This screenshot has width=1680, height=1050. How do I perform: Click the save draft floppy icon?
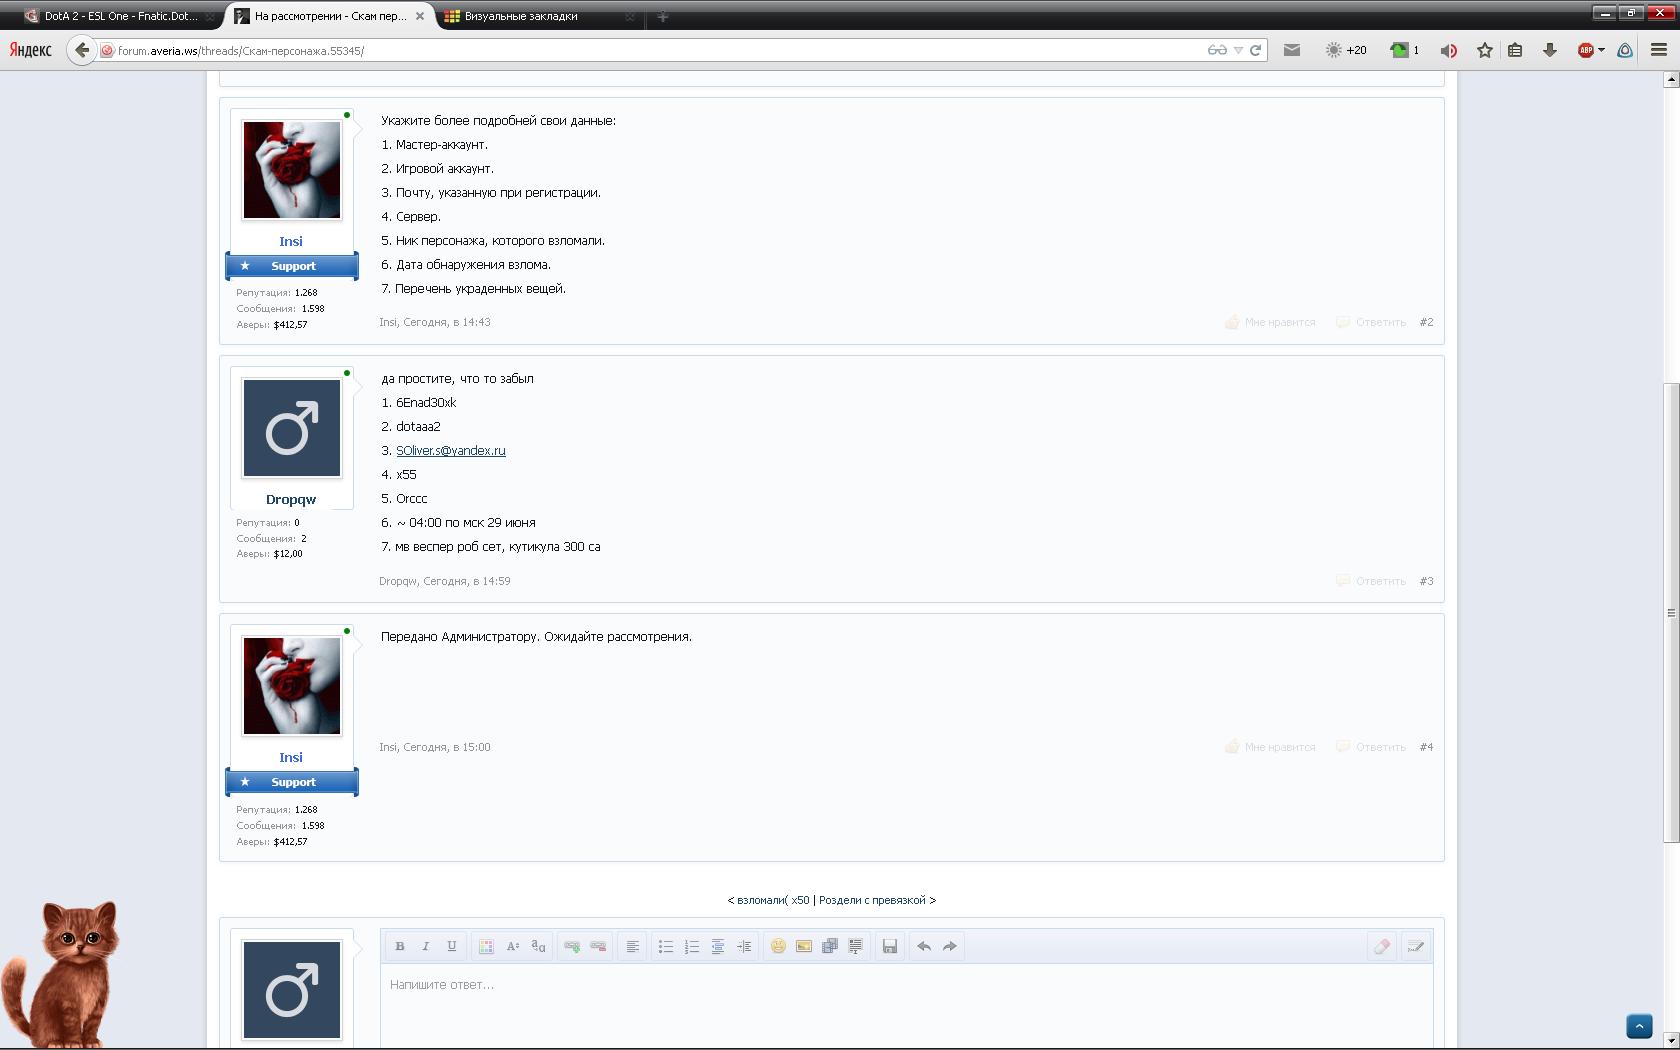click(890, 946)
